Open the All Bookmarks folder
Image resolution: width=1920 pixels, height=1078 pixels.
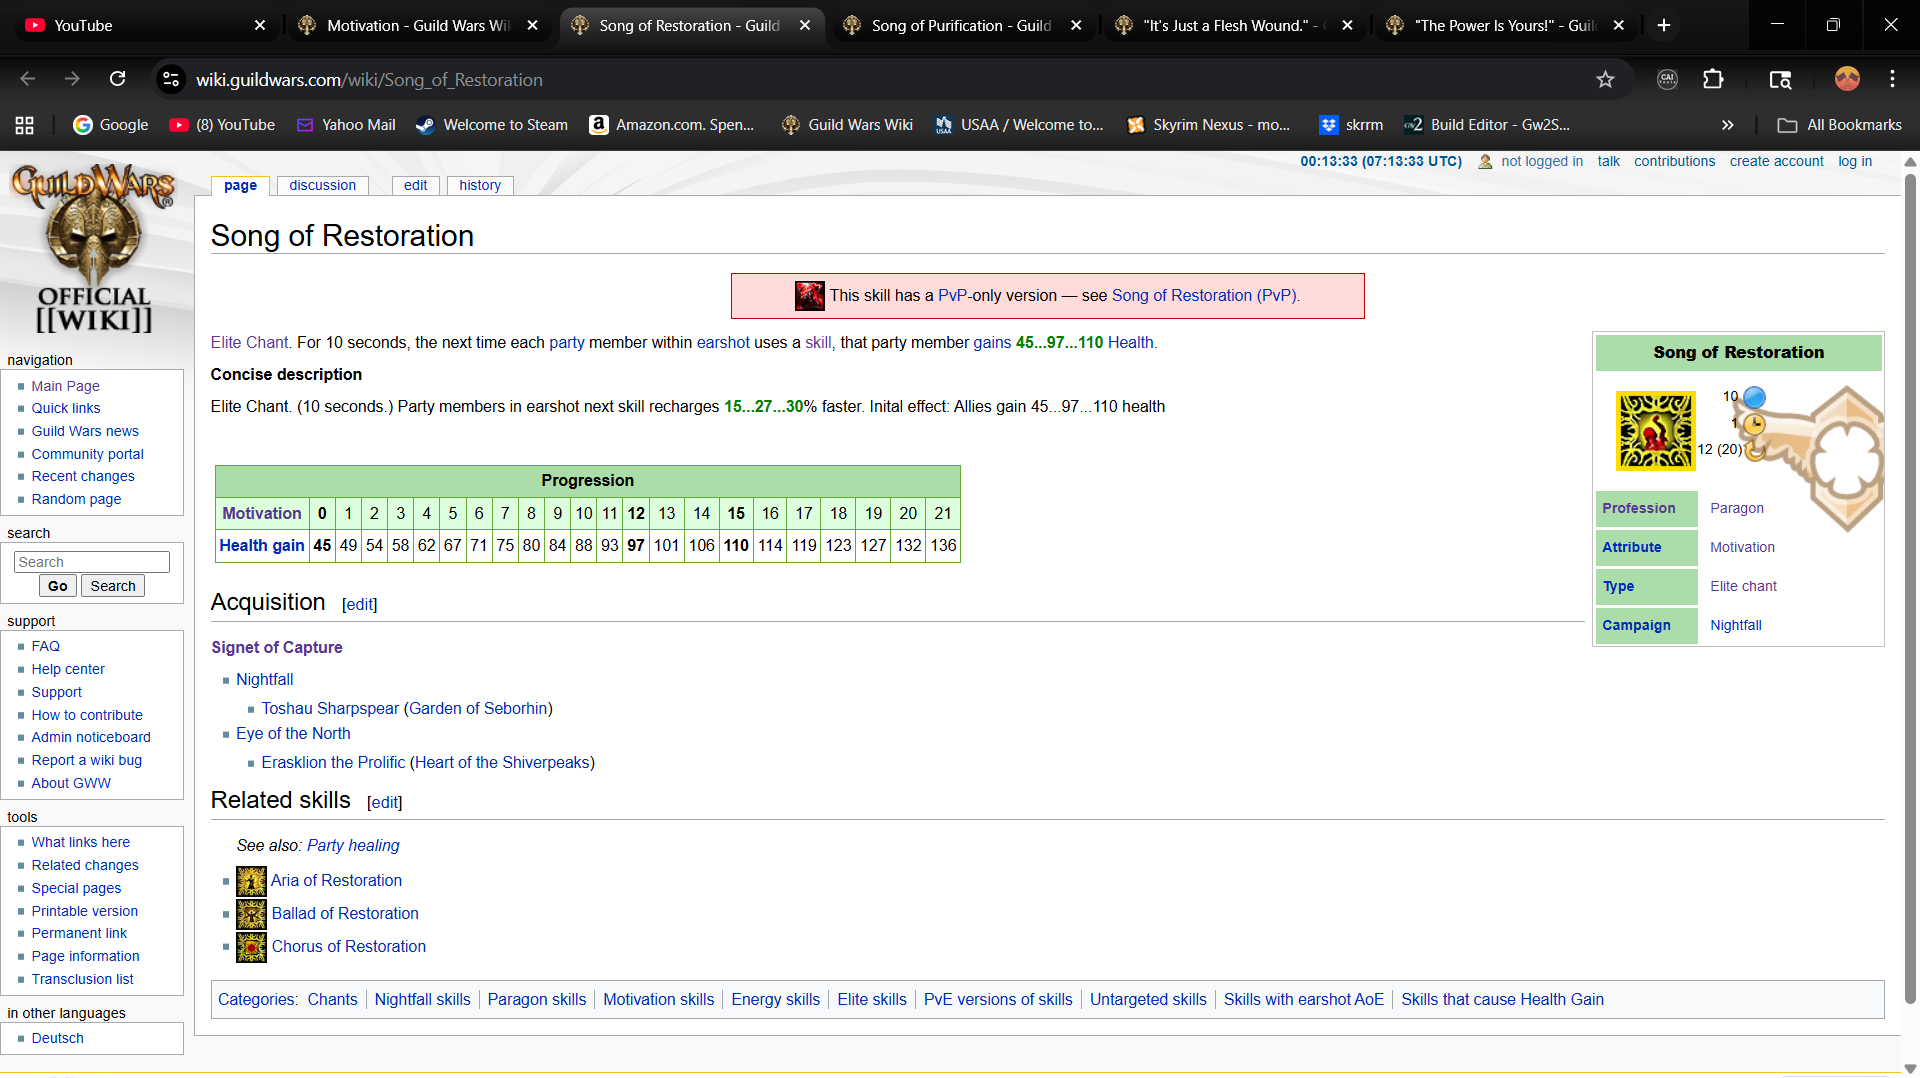click(1840, 125)
